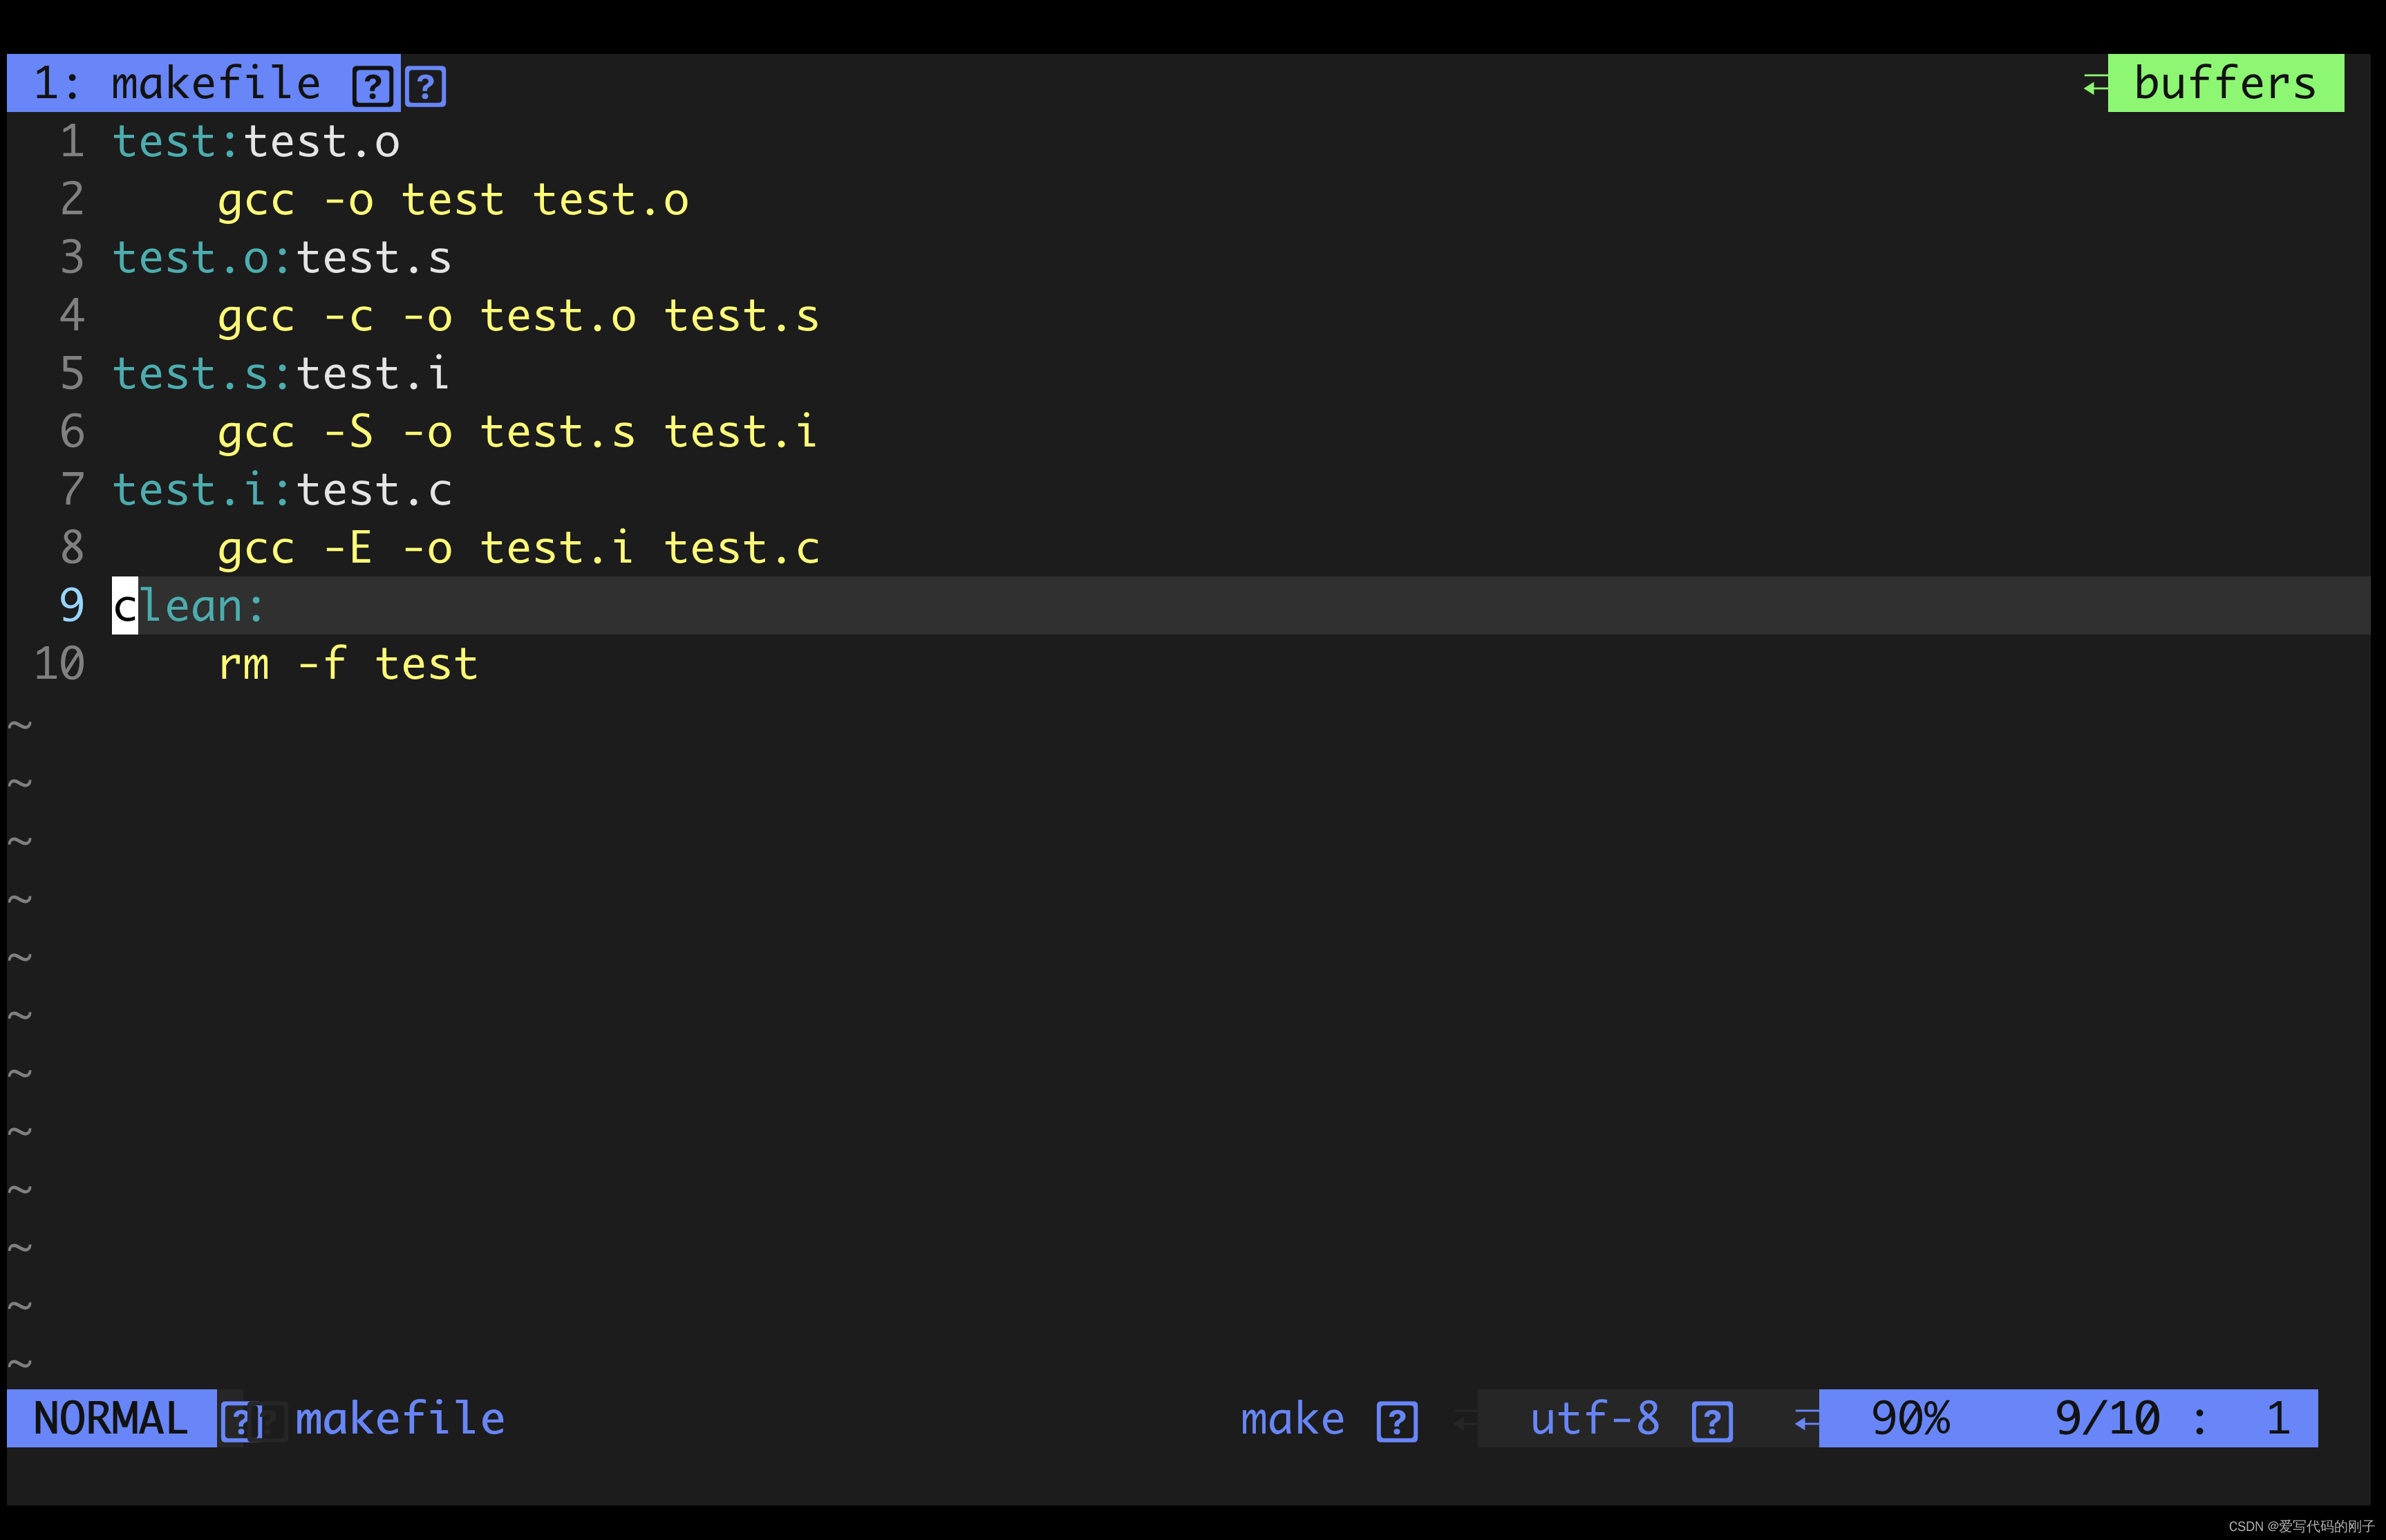This screenshot has width=2386, height=1540.
Task: Click the 'make' filetype indicator
Action: (x=1292, y=1419)
